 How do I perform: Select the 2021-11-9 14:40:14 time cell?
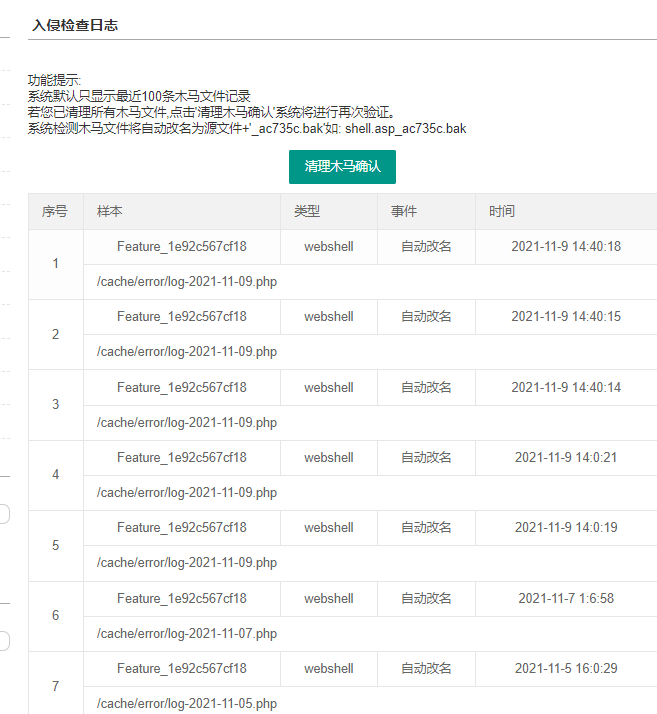(566, 387)
